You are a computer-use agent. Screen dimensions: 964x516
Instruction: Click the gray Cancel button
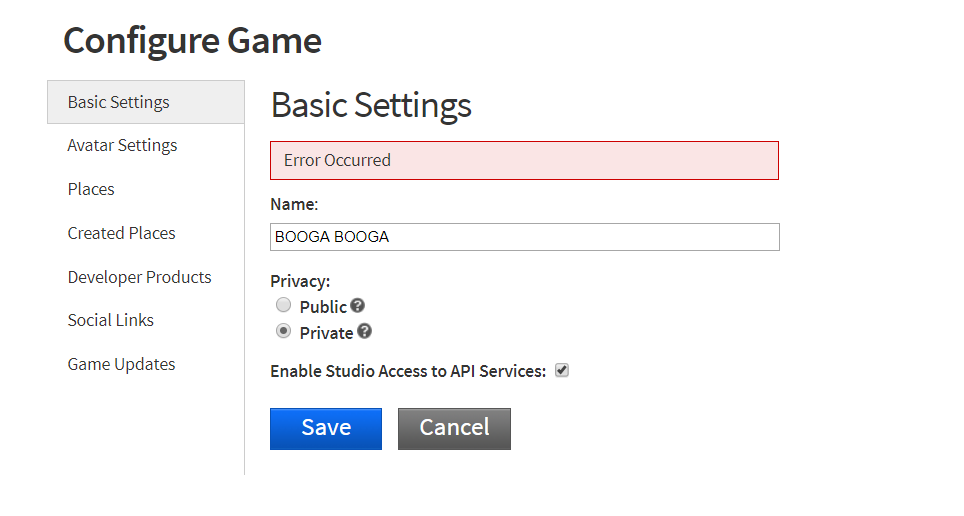pos(454,429)
